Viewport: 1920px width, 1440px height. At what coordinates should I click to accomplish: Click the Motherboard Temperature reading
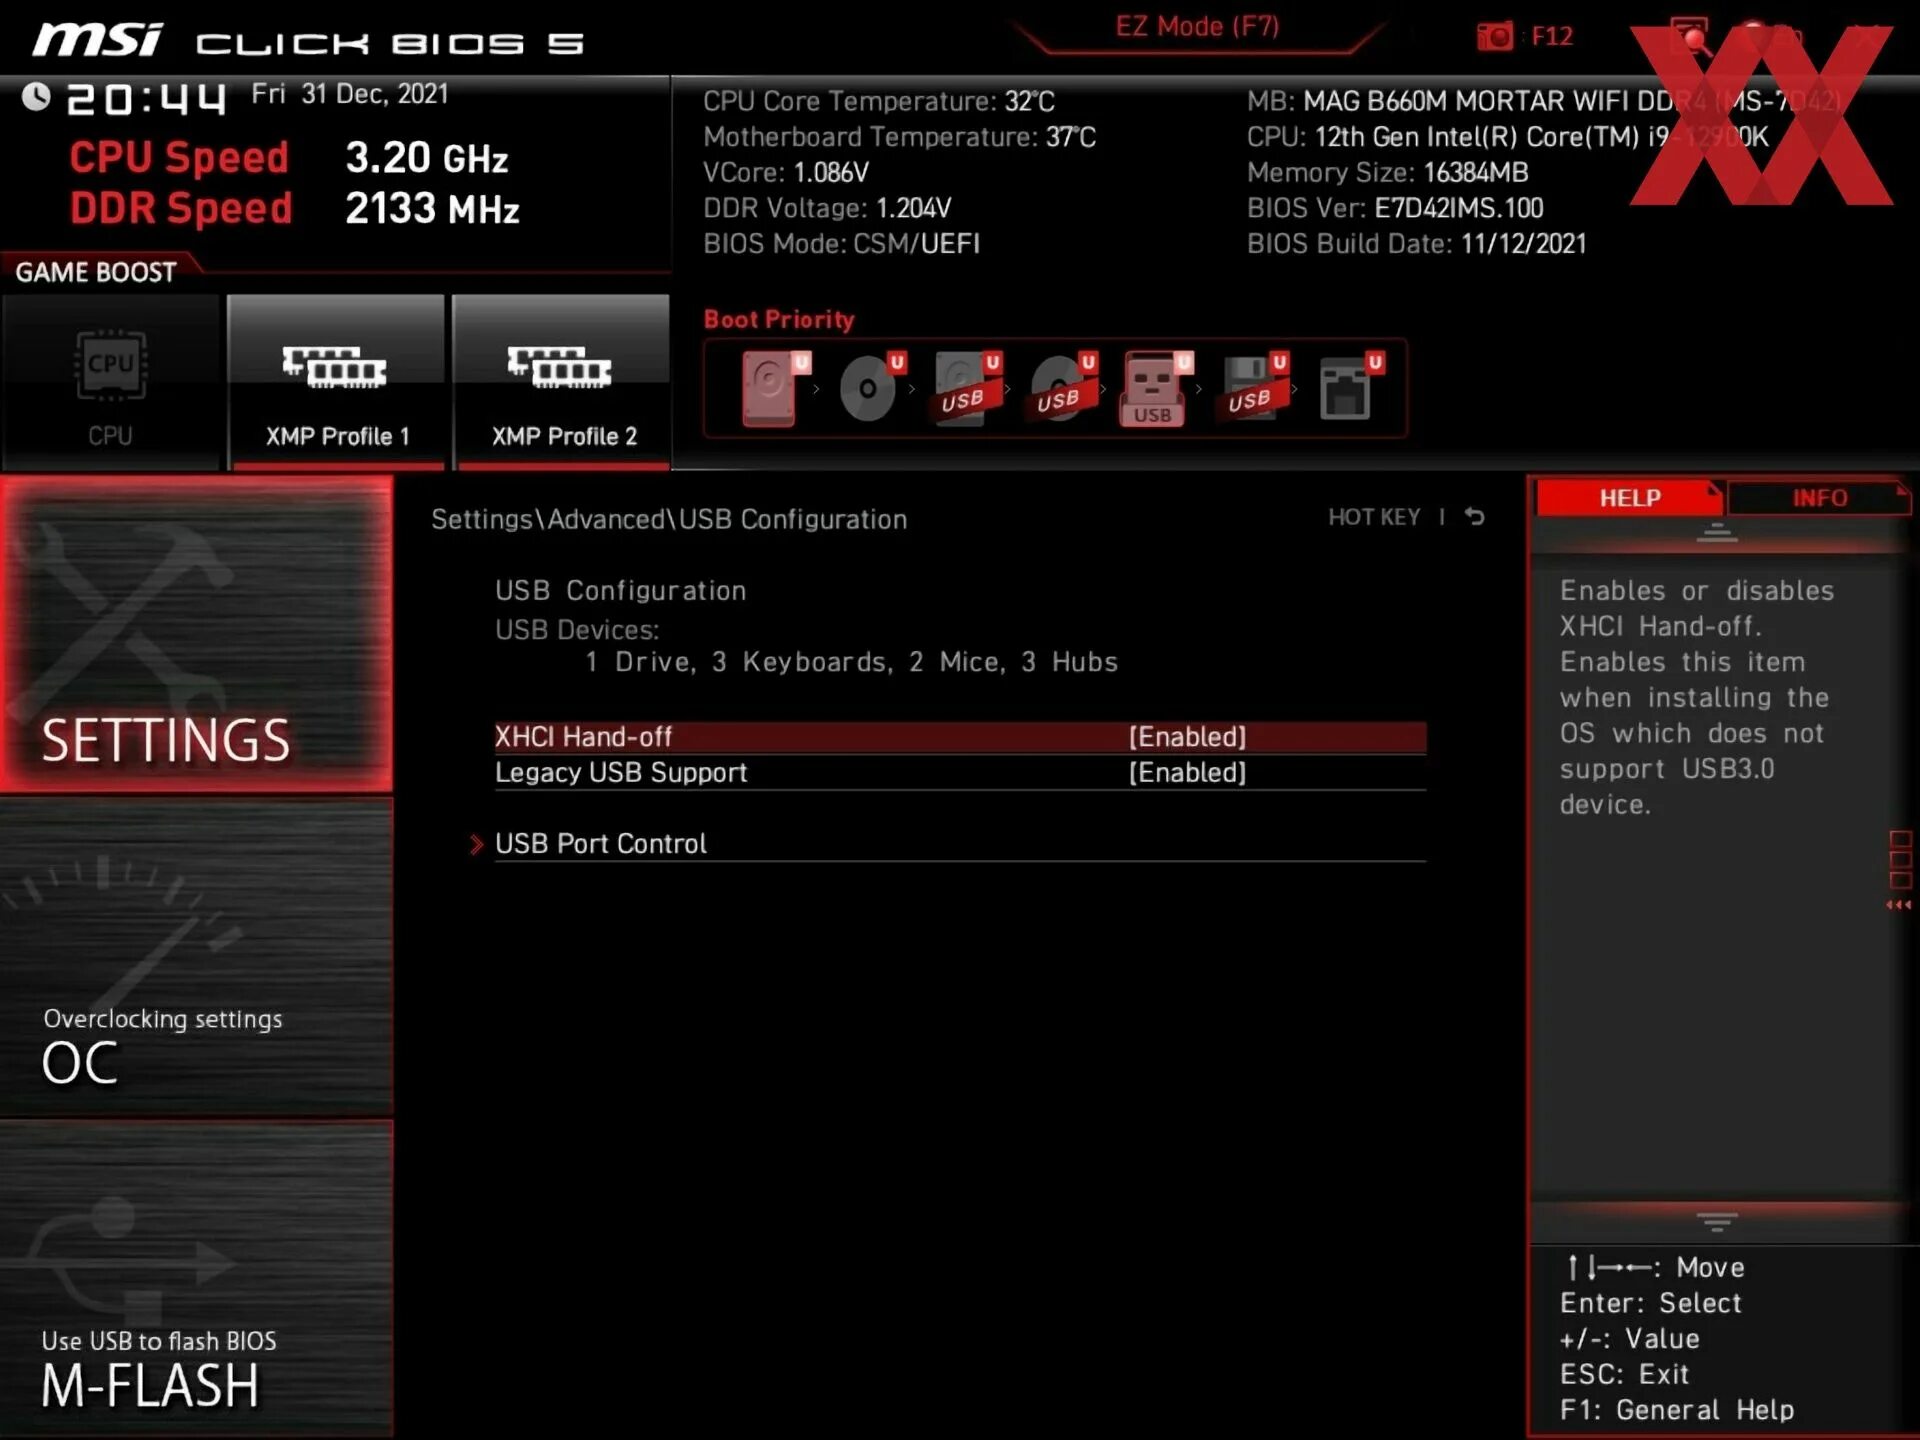(899, 137)
